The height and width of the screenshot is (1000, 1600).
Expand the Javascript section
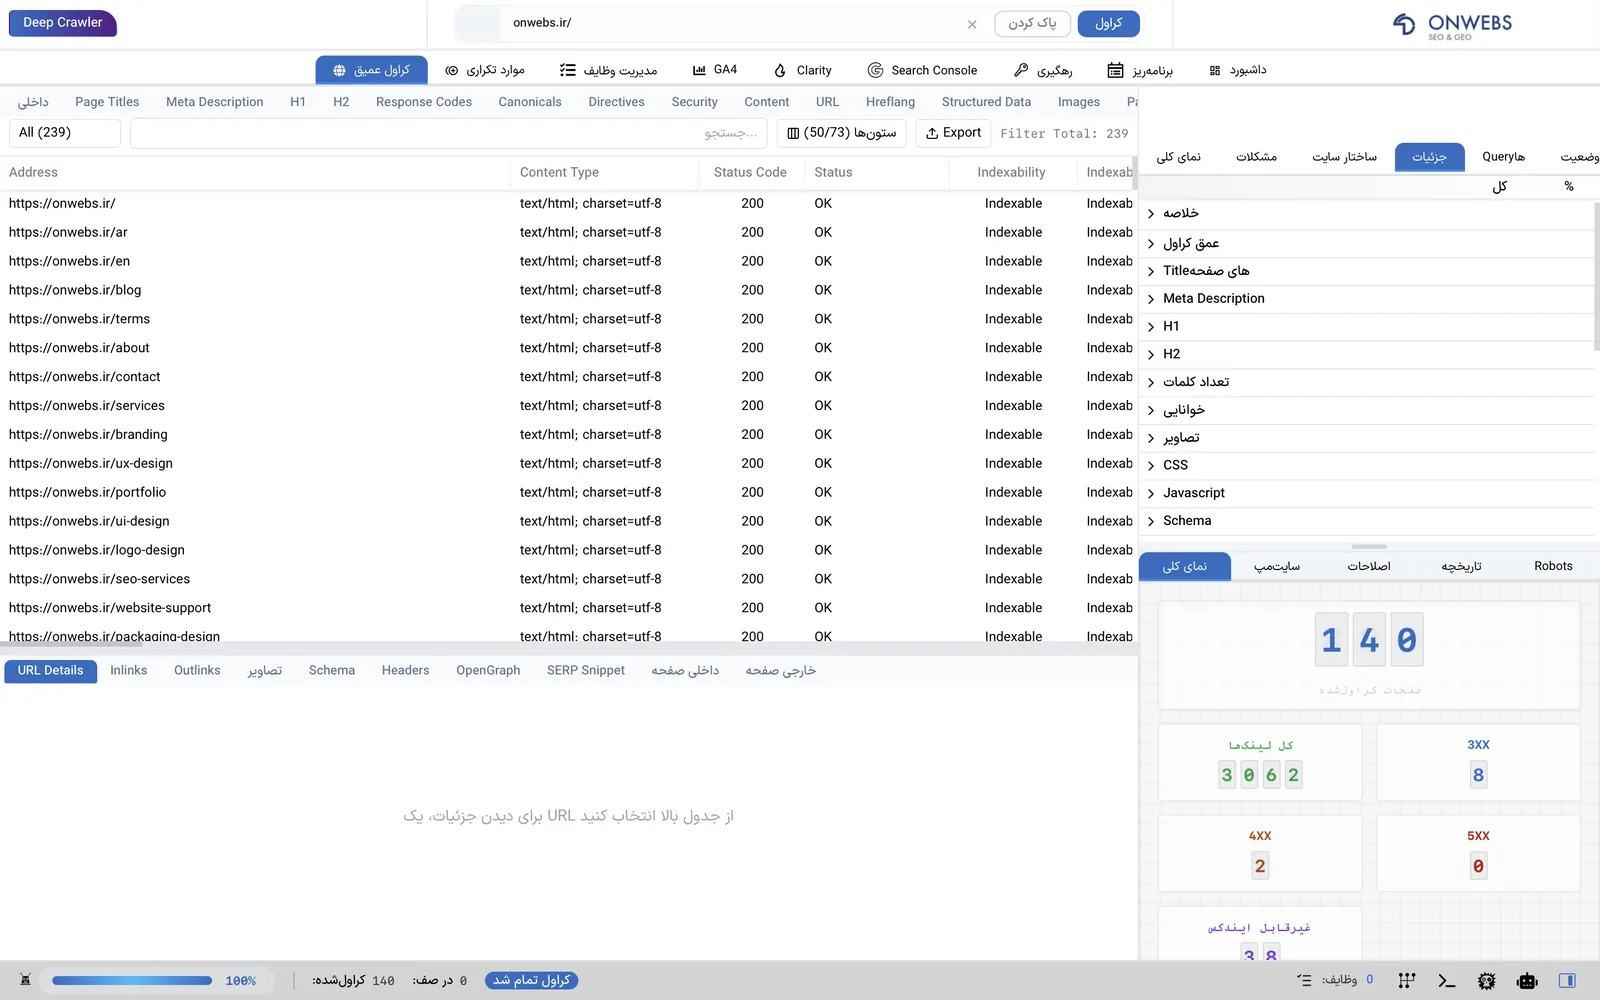[x=1366, y=493]
